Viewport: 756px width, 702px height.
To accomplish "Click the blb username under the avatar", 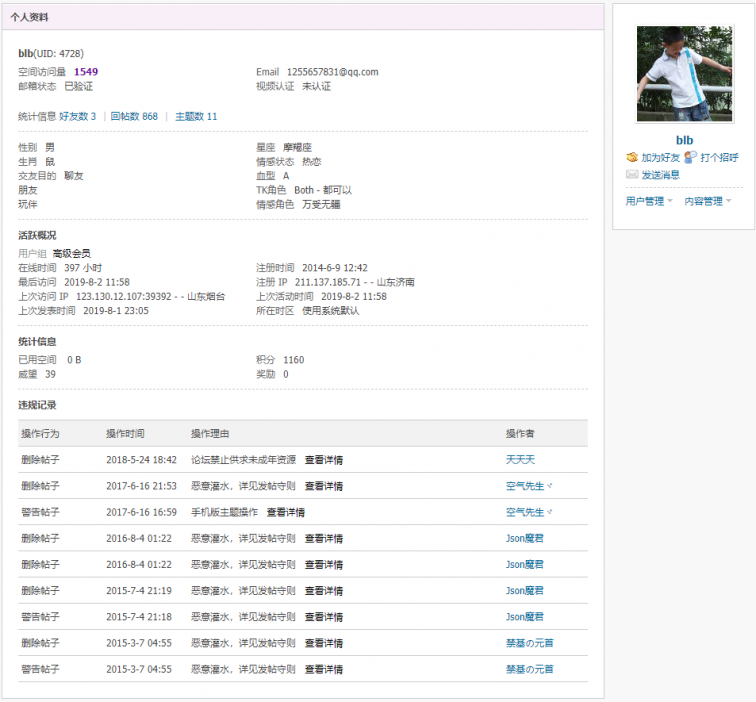I will [x=684, y=140].
